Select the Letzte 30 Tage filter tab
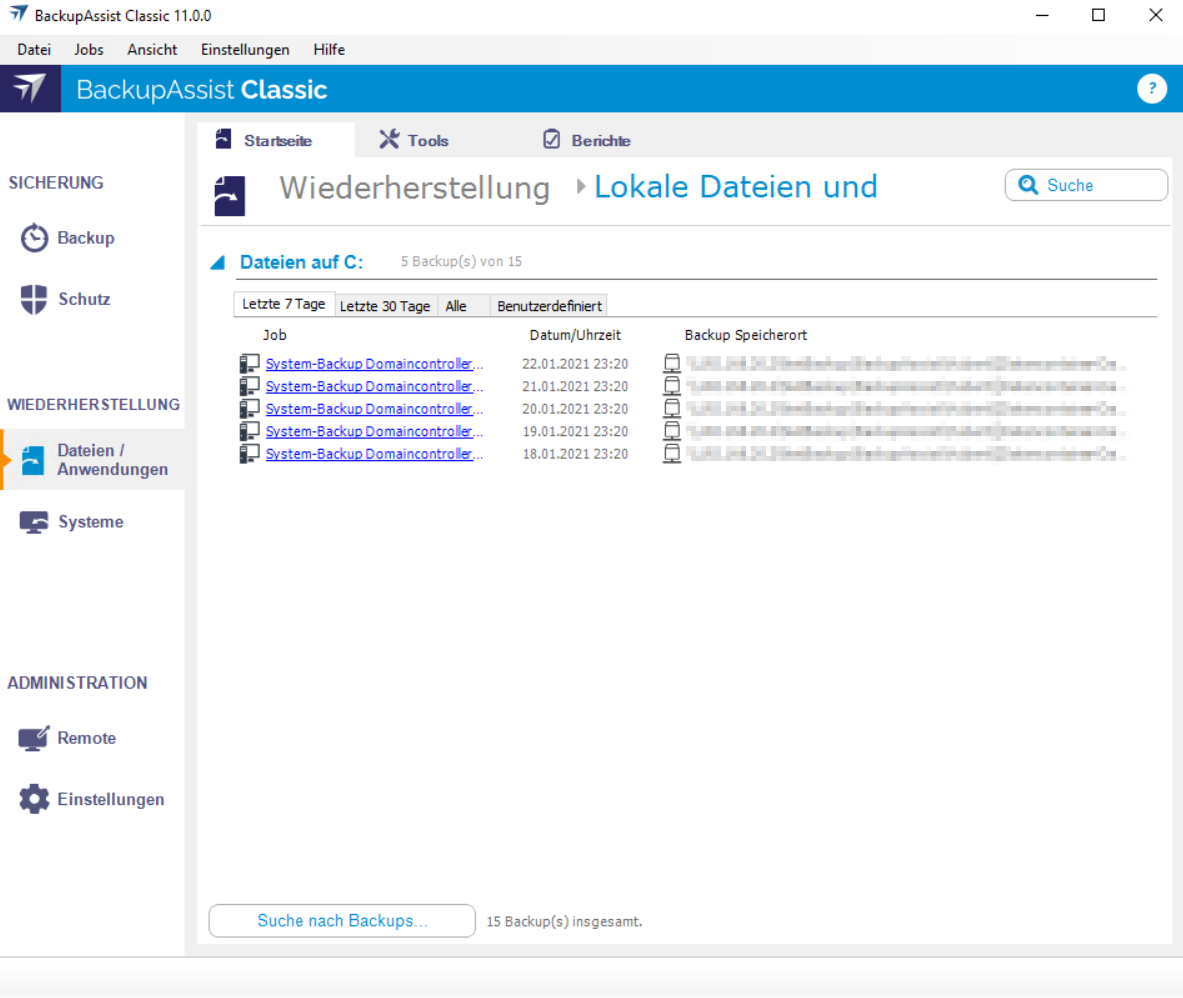Screen dimensions: 1183x998 tap(385, 306)
